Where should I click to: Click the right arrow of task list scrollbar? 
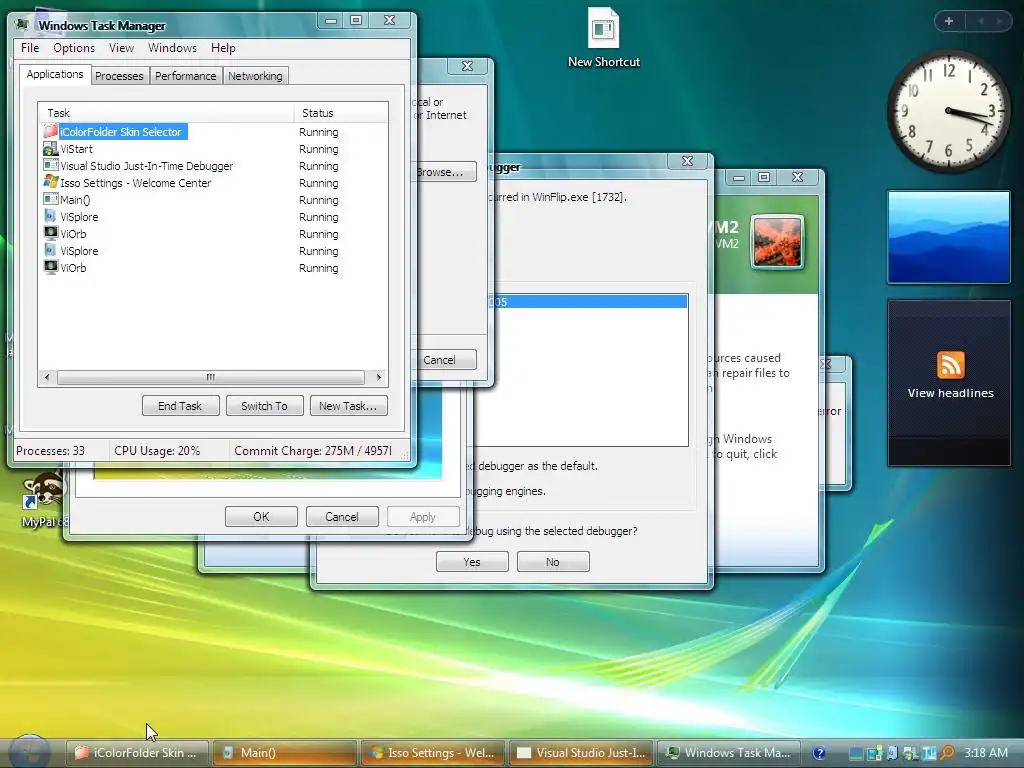379,377
